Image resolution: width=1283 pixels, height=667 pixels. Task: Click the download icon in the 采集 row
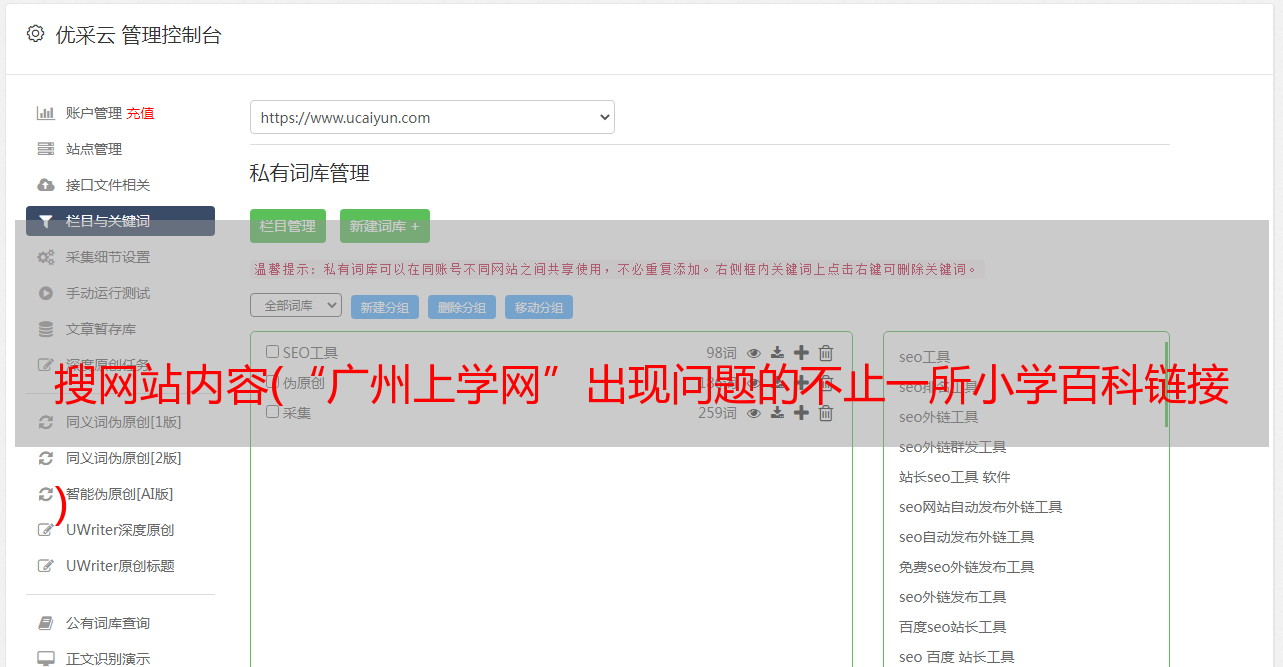point(777,412)
